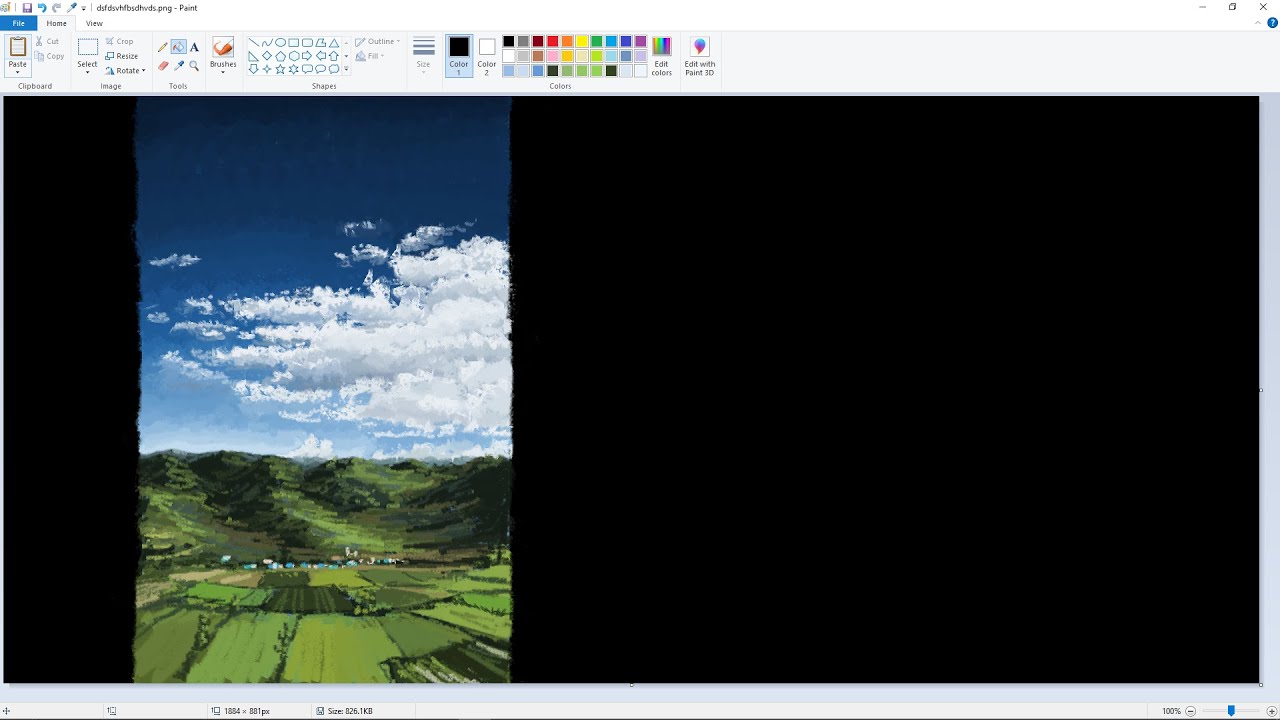Open Customize Quick Access Toolbar dropdown
The height and width of the screenshot is (720, 1280).
pyautogui.click(x=84, y=8)
